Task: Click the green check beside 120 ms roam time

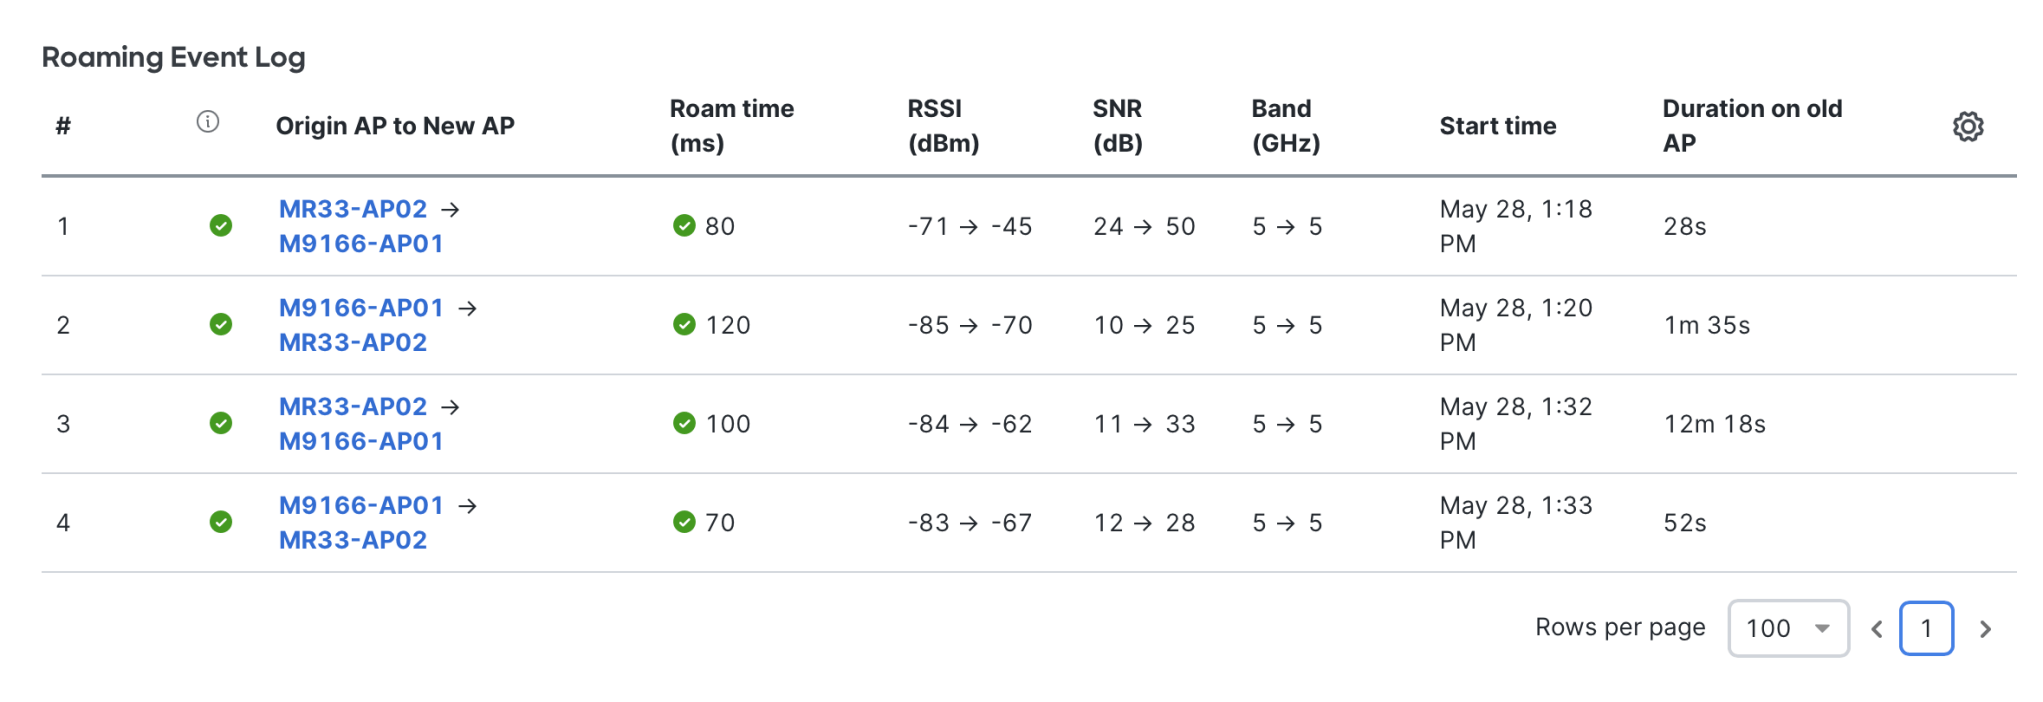Action: (684, 325)
